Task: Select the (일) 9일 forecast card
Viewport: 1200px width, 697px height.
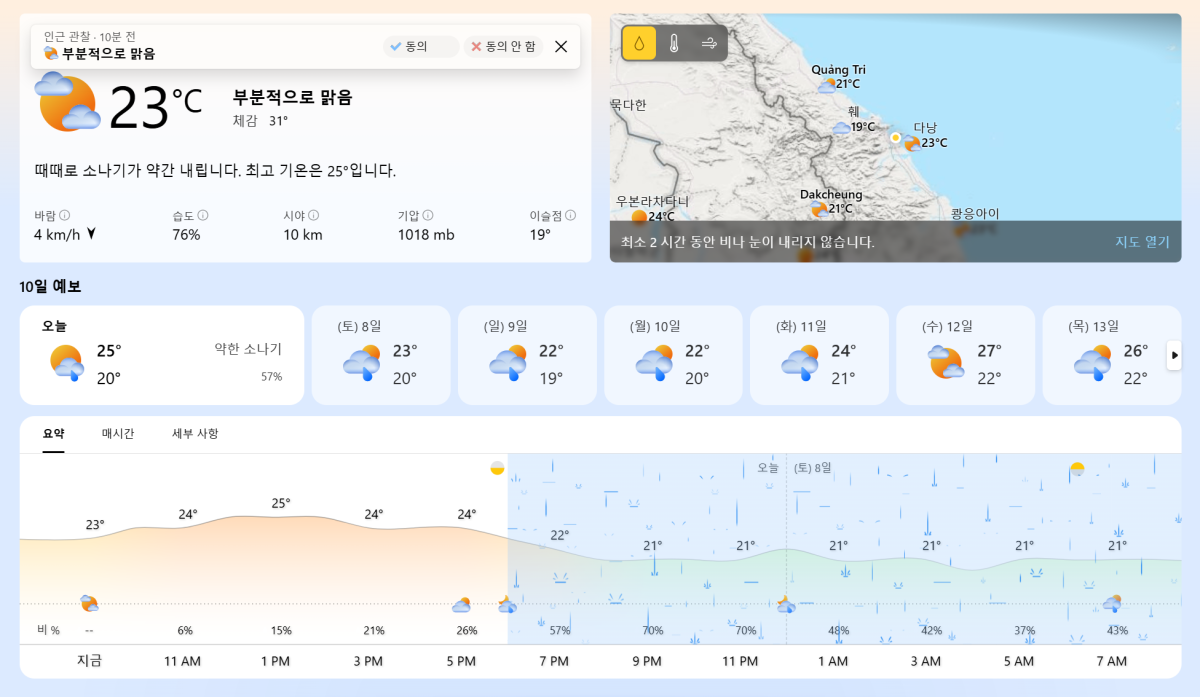Action: pos(527,355)
